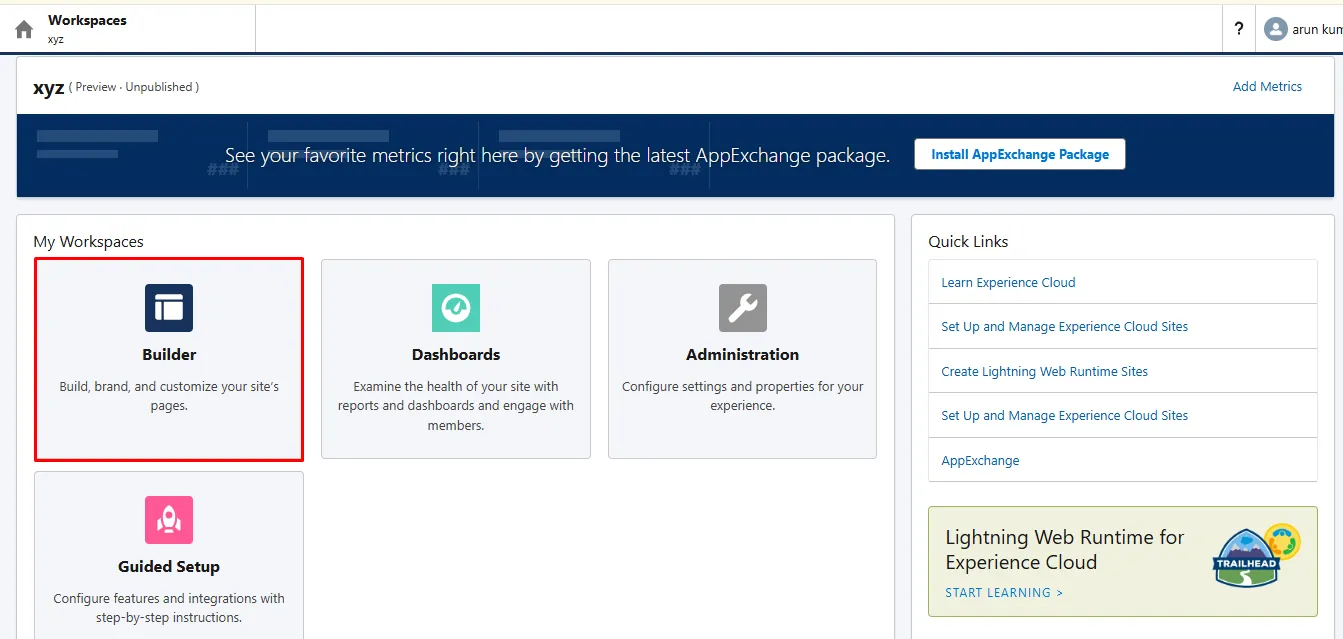Click START LEARNING link in Trailhead banner
This screenshot has width=1343, height=639.
point(1003,593)
